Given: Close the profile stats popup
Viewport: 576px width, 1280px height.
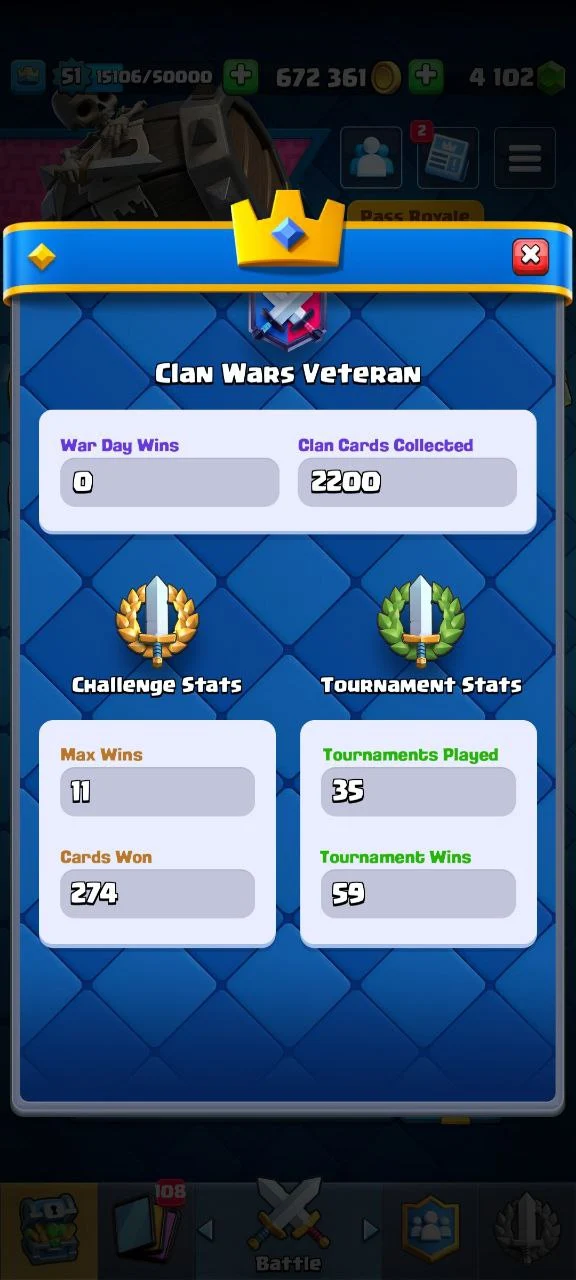Looking at the screenshot, I should pyautogui.click(x=530, y=257).
